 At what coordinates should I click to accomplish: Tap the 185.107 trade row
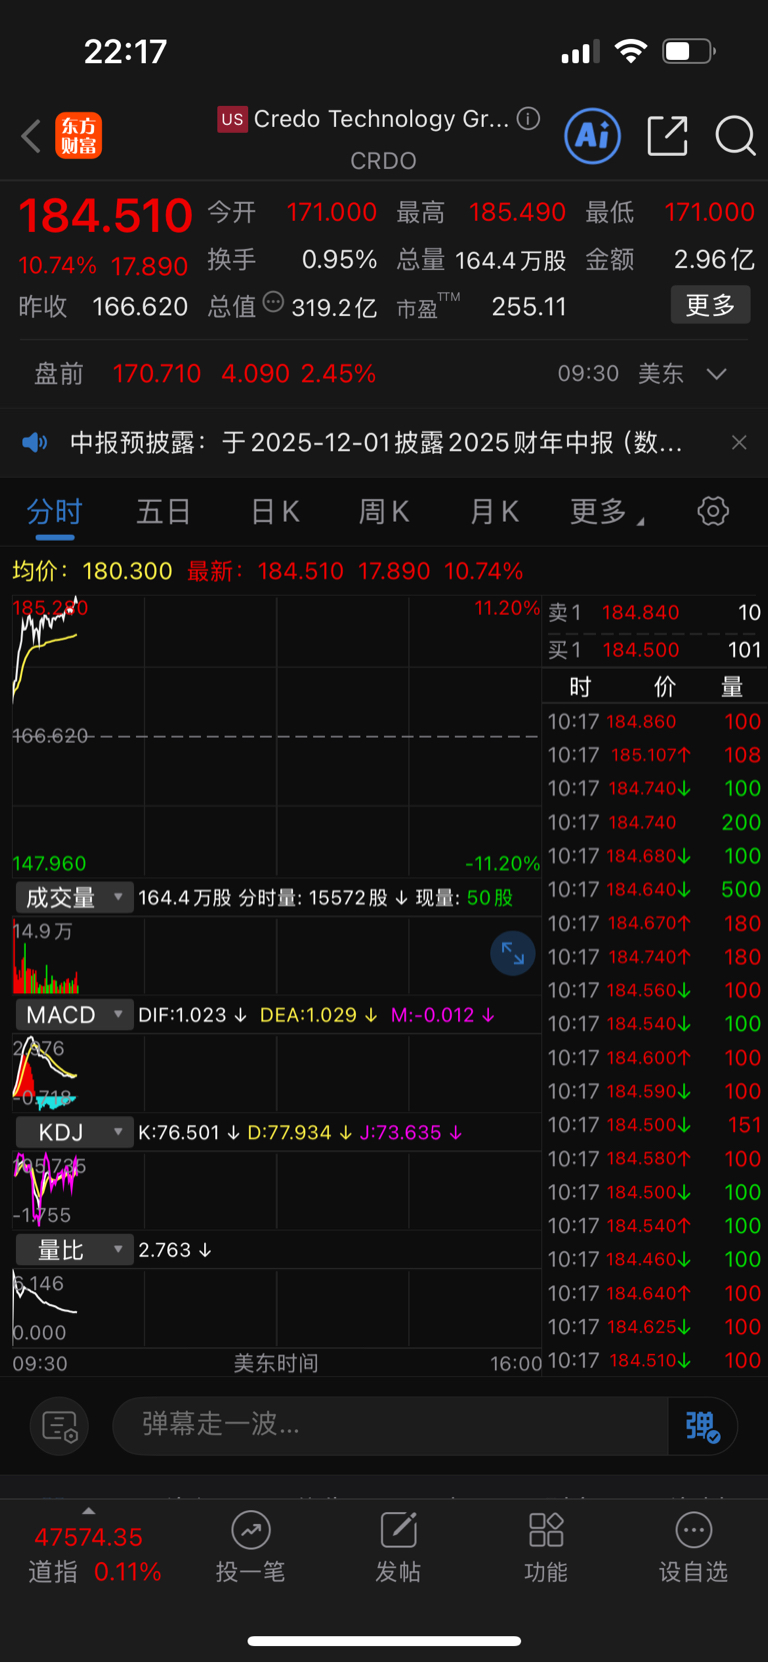pos(654,755)
